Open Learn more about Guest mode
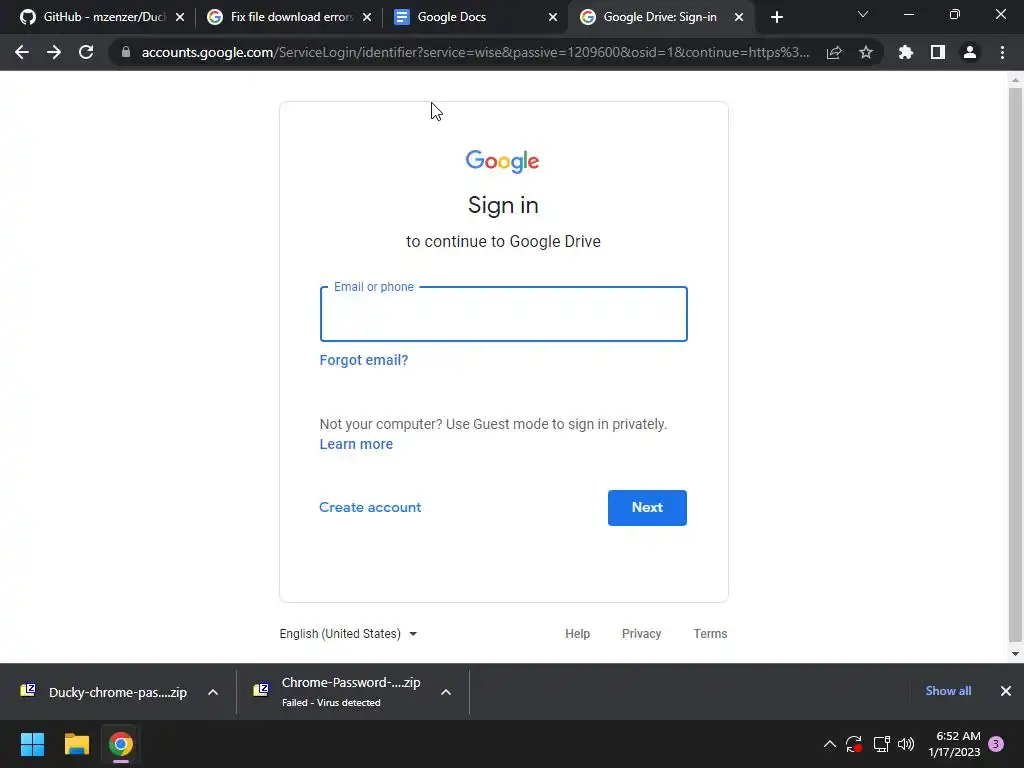The height and width of the screenshot is (768, 1024). 356,444
